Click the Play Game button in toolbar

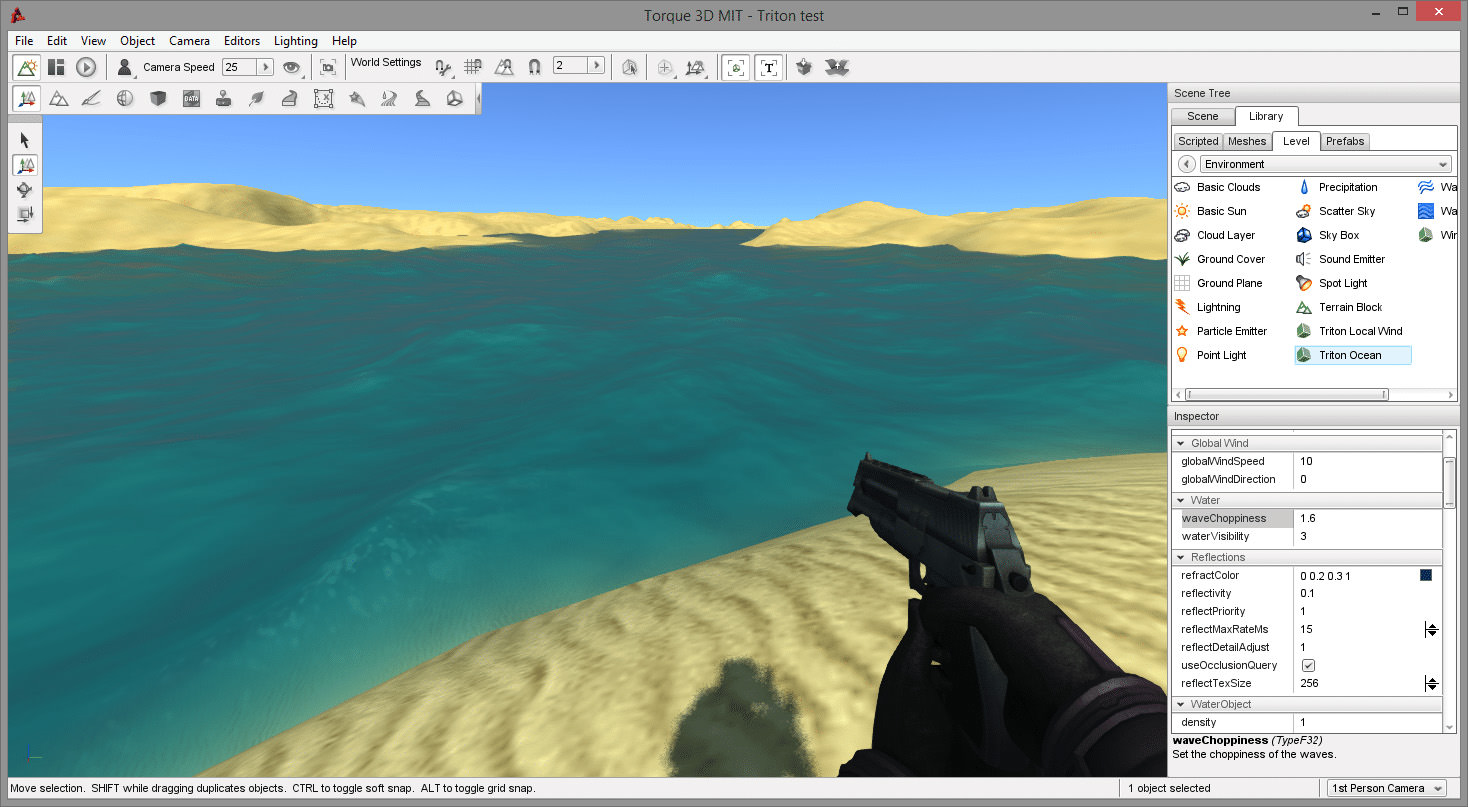[86, 67]
